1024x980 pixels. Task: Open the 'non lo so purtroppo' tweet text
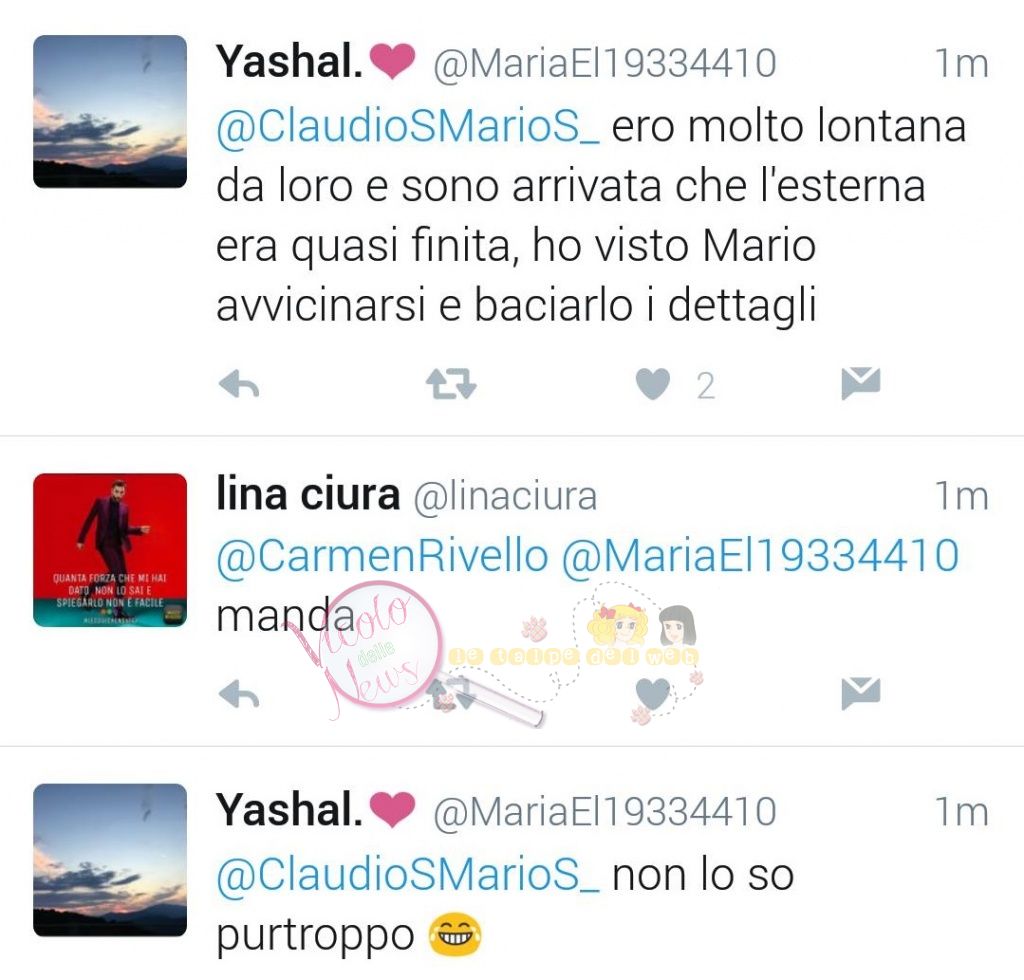click(505, 904)
